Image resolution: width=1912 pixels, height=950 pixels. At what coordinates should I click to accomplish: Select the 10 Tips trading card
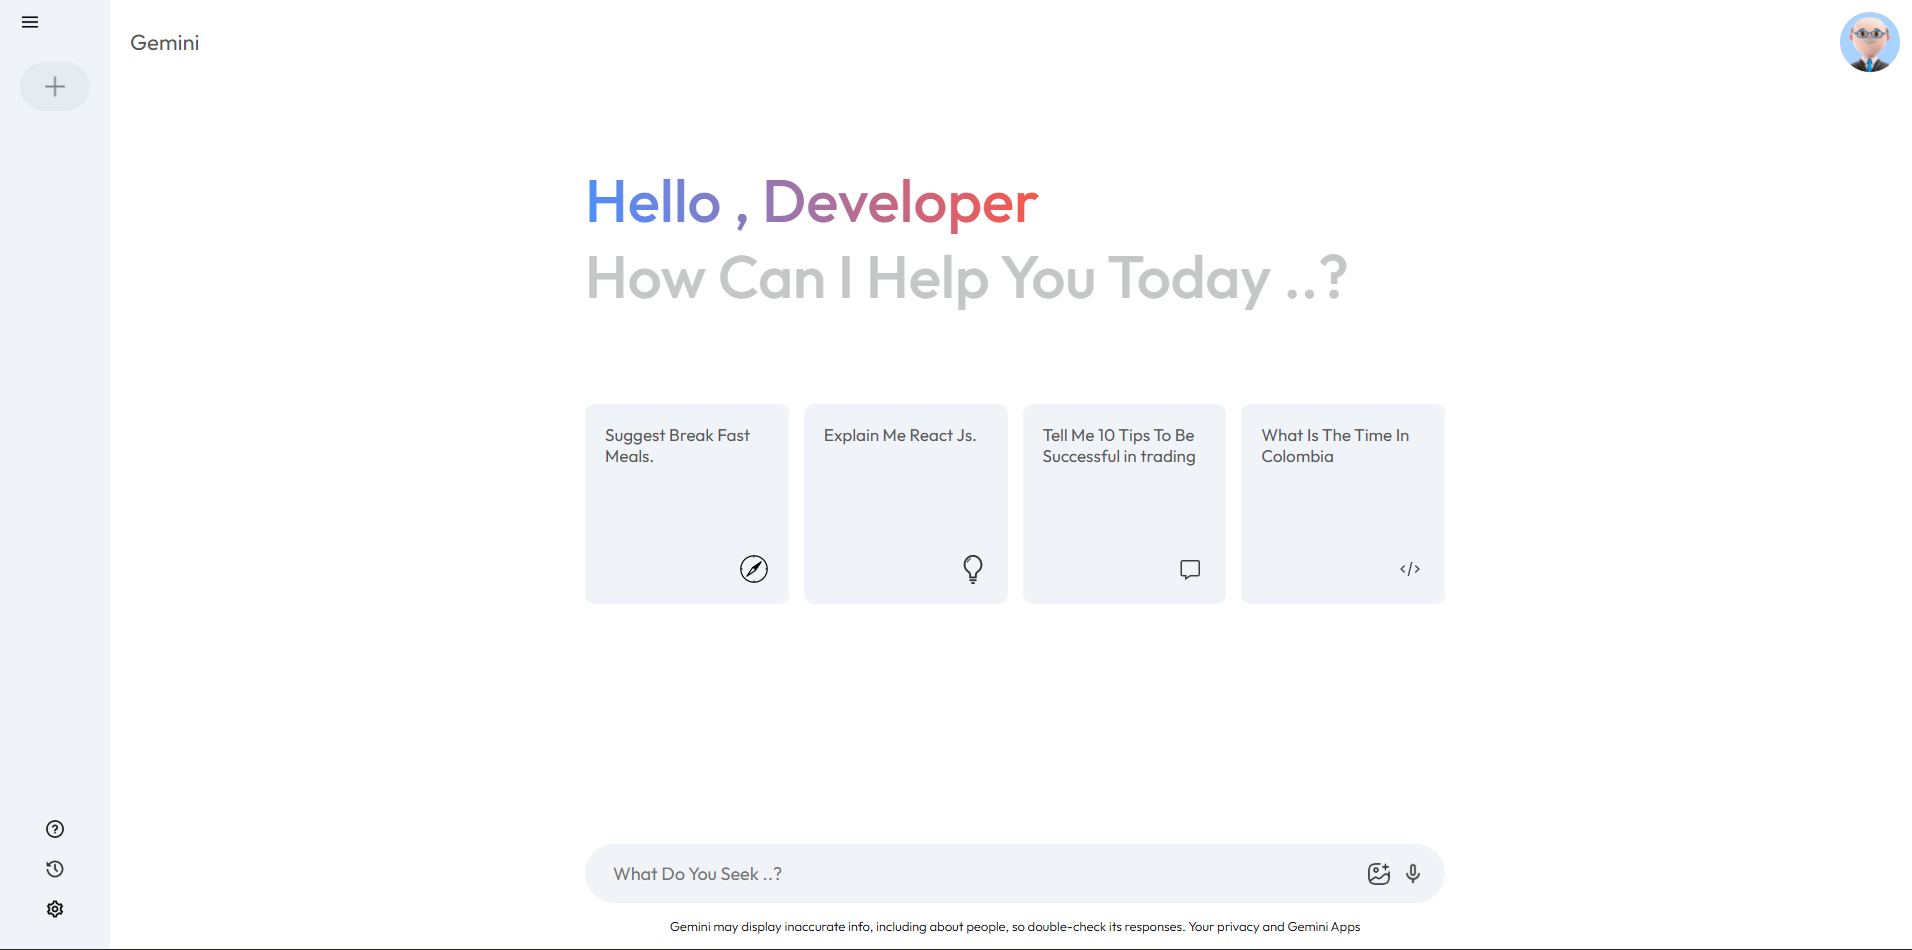pos(1124,504)
